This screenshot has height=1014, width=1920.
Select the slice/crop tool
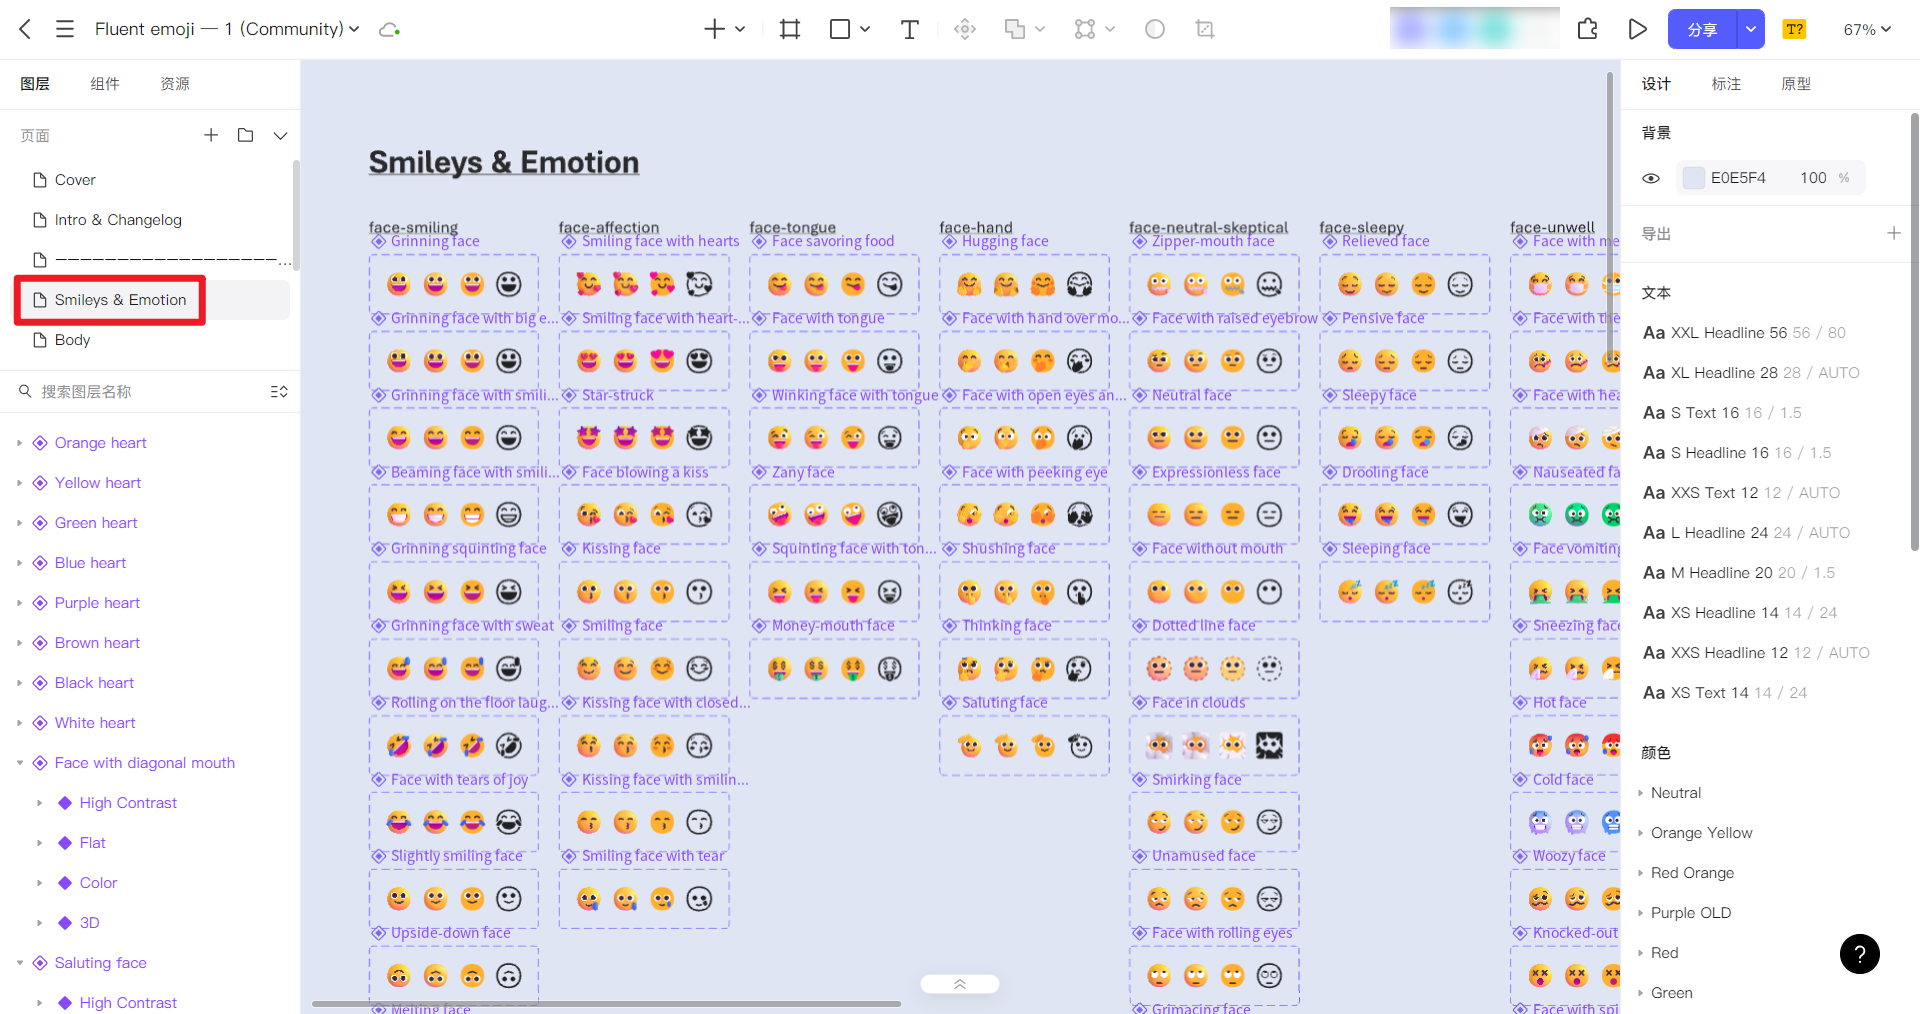pyautogui.click(x=1205, y=29)
